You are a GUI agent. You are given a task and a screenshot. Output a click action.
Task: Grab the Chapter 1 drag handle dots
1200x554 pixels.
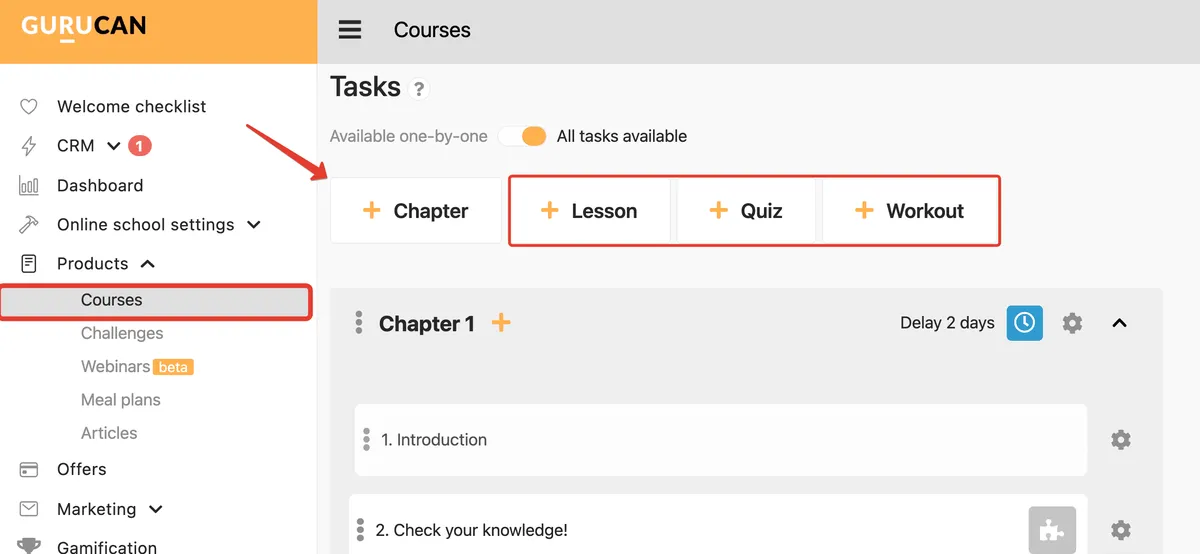click(x=359, y=323)
